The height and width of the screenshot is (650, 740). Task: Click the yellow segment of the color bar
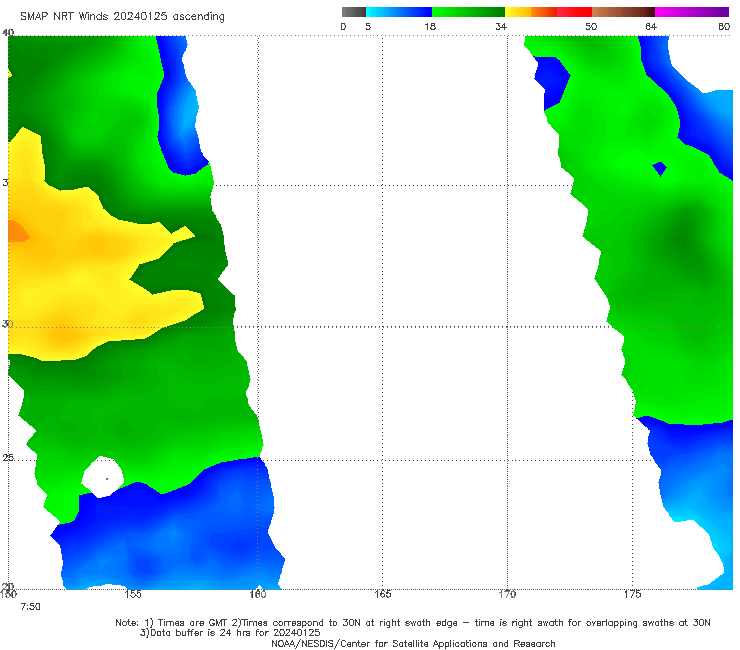pyautogui.click(x=518, y=12)
